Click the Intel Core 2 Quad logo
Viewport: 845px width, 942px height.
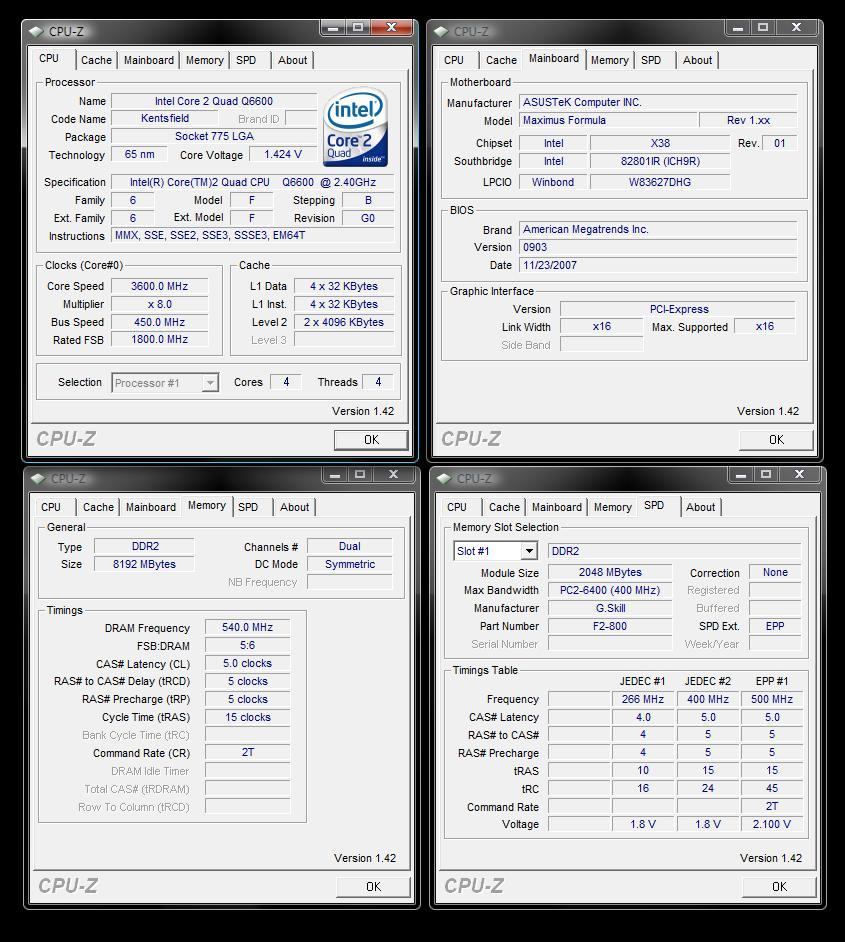pos(356,127)
